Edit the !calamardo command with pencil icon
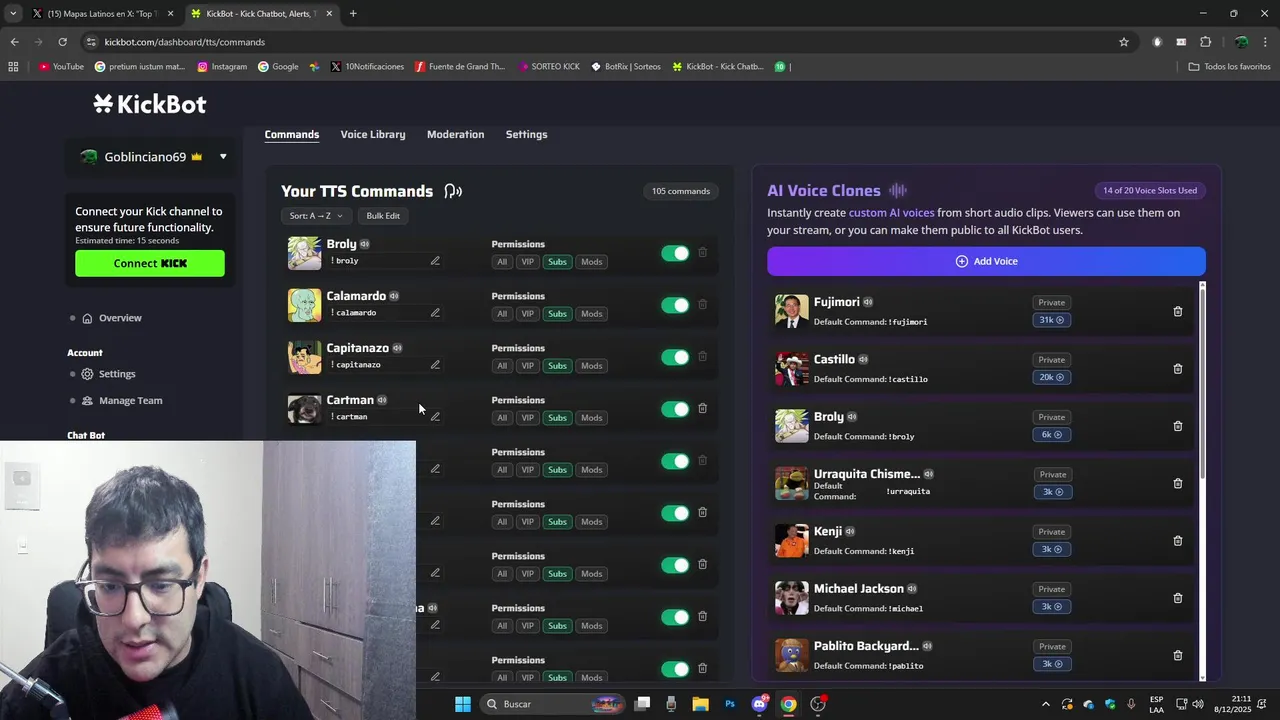The image size is (1280, 720). tap(435, 313)
